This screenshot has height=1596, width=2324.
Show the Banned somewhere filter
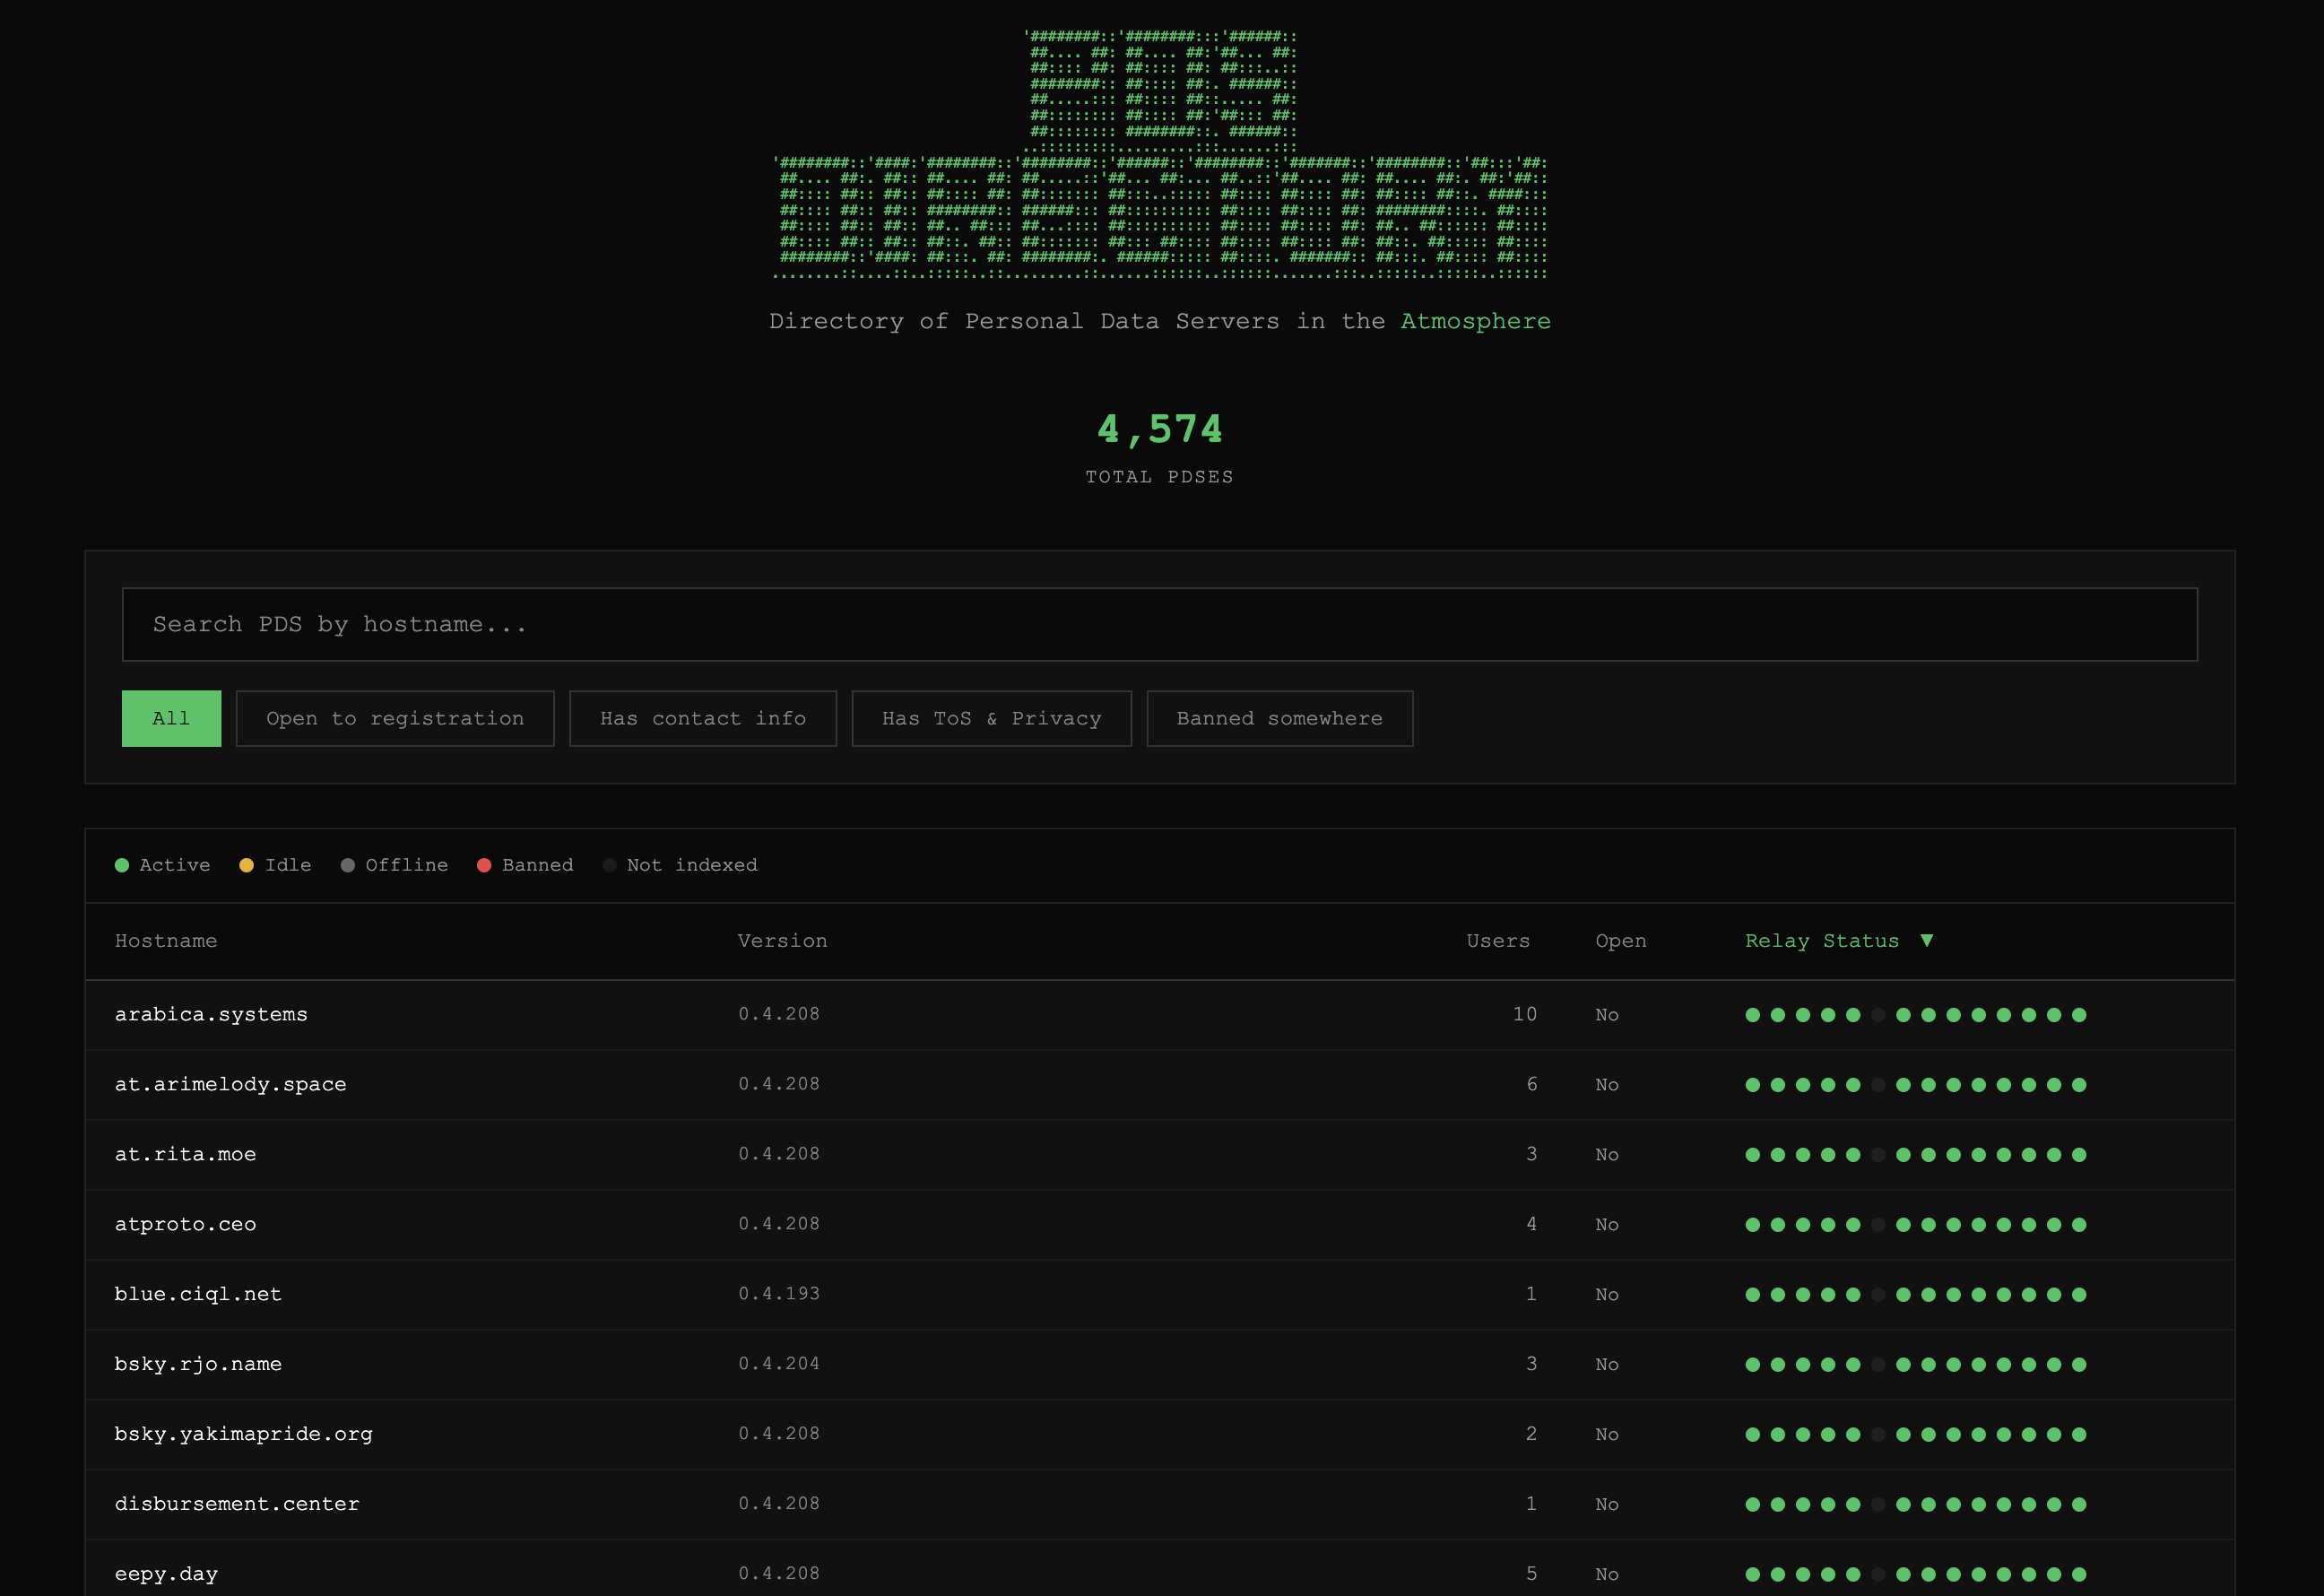(x=1279, y=718)
